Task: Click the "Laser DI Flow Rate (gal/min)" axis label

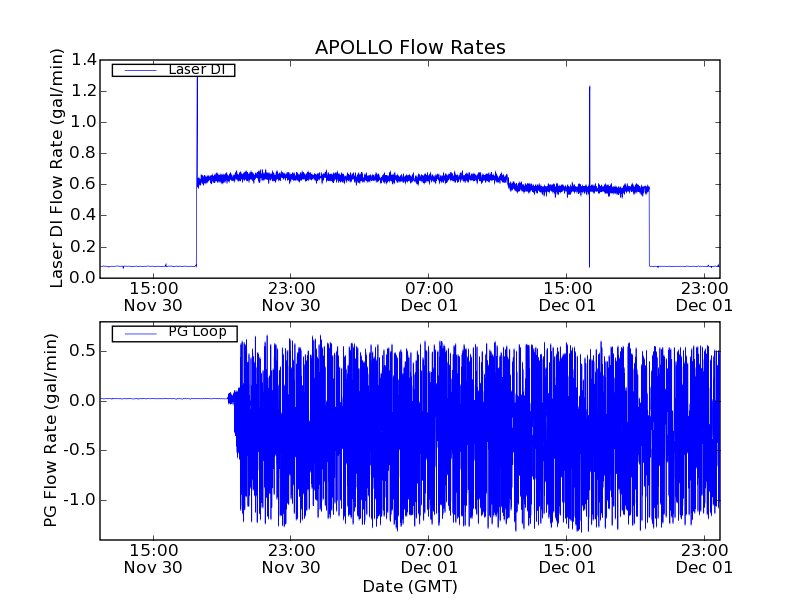Action: (x=56, y=168)
